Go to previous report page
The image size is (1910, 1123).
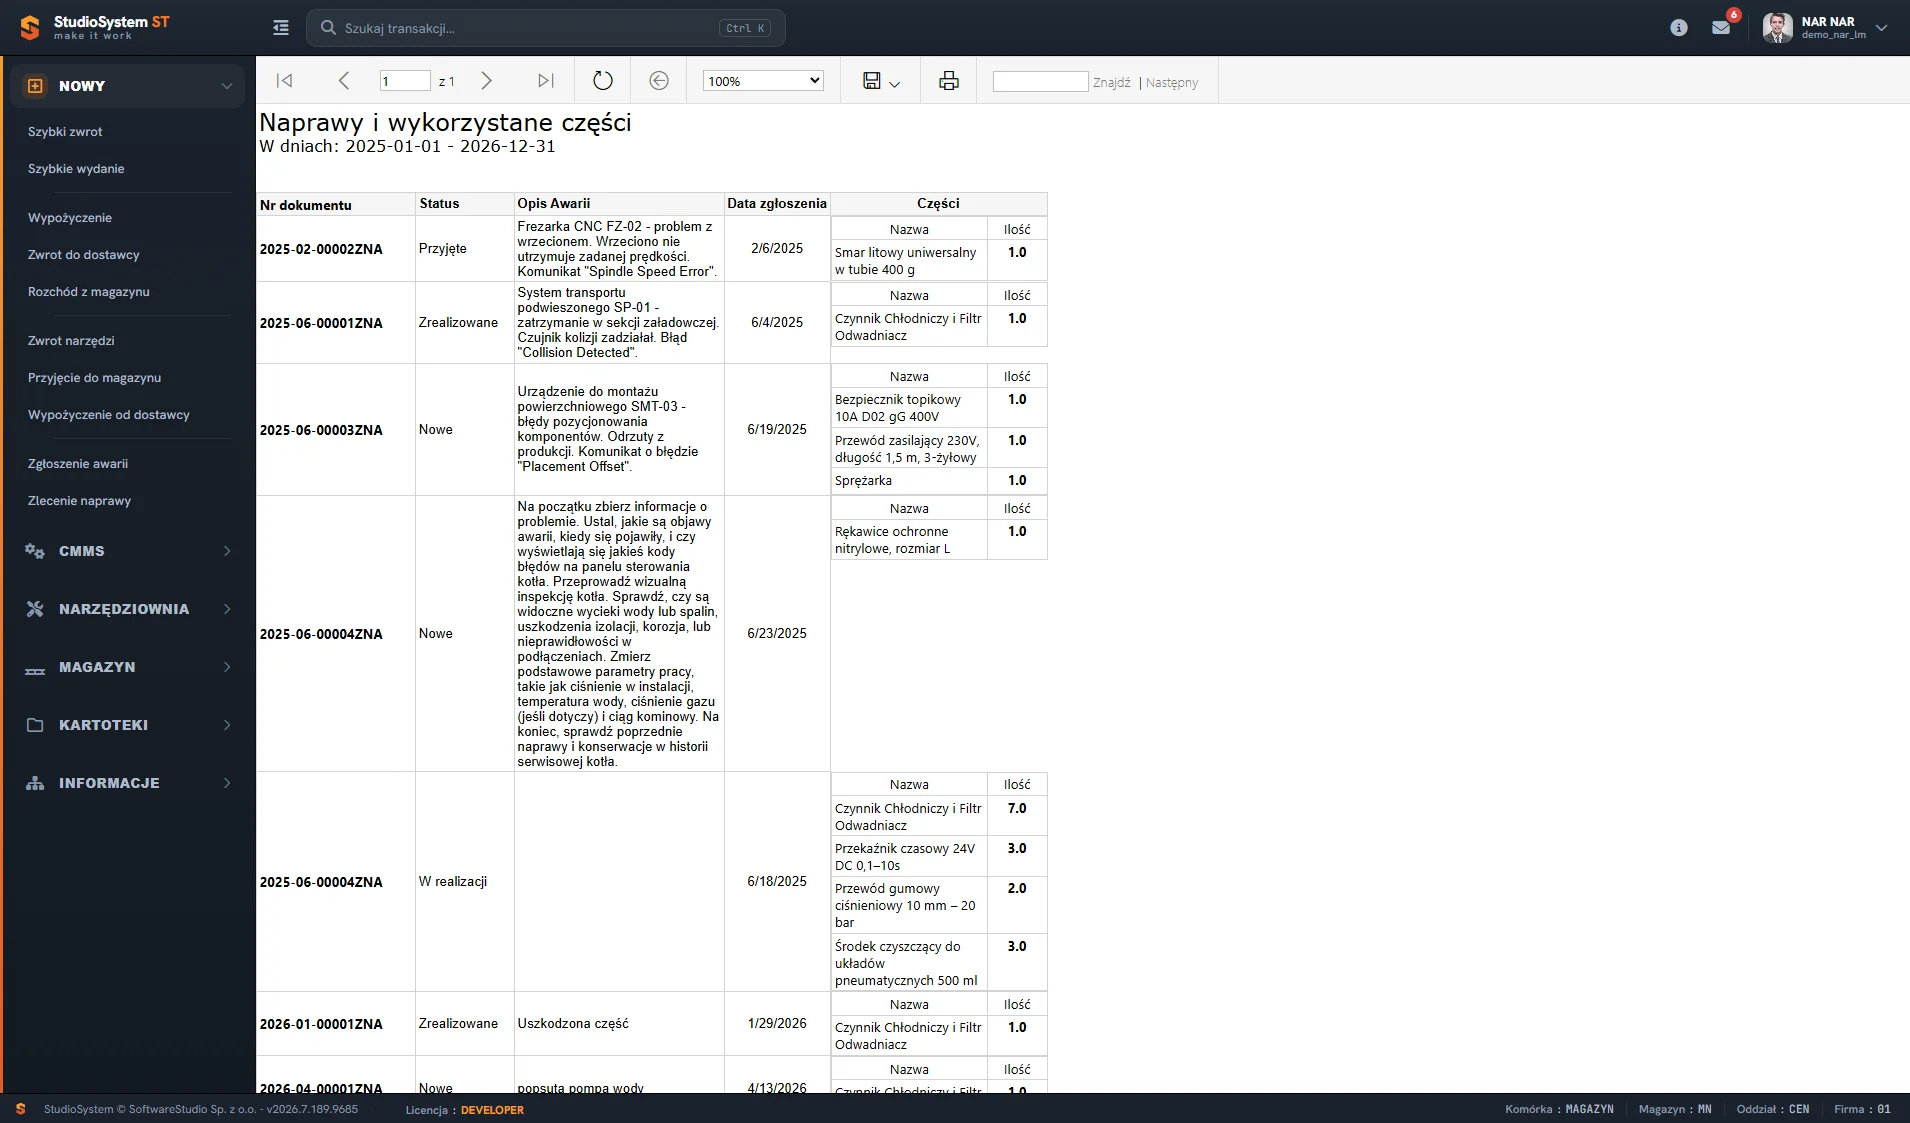pos(344,81)
